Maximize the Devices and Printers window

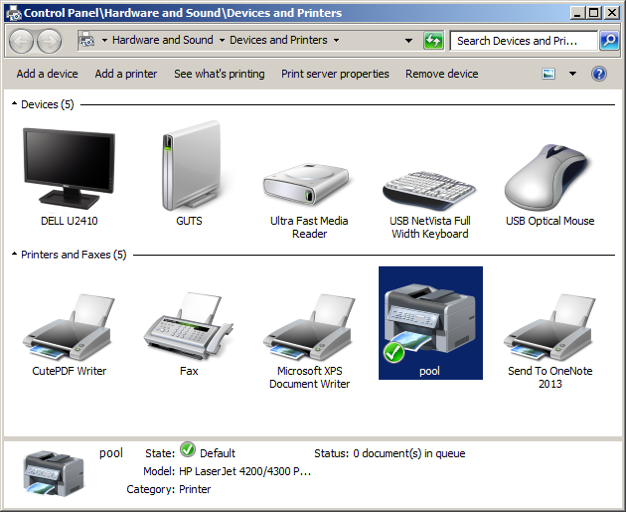594,13
